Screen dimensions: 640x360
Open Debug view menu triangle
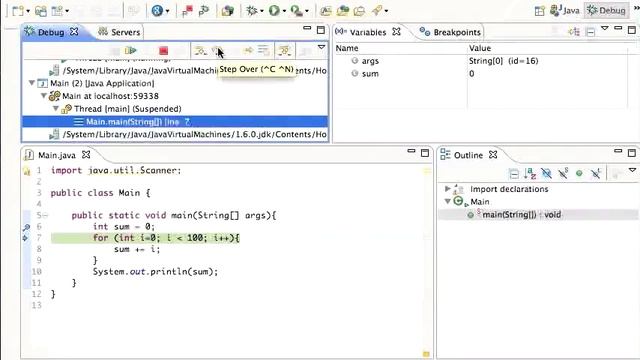(321, 47)
